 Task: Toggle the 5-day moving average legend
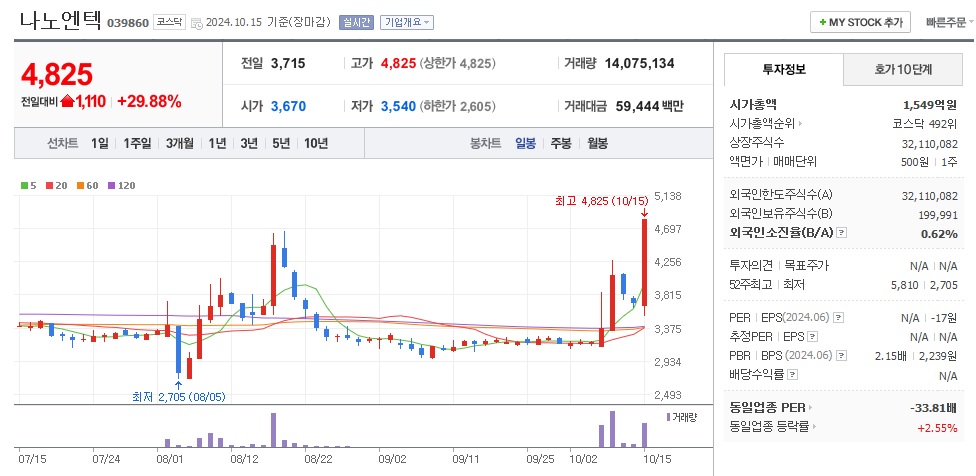coord(28,185)
